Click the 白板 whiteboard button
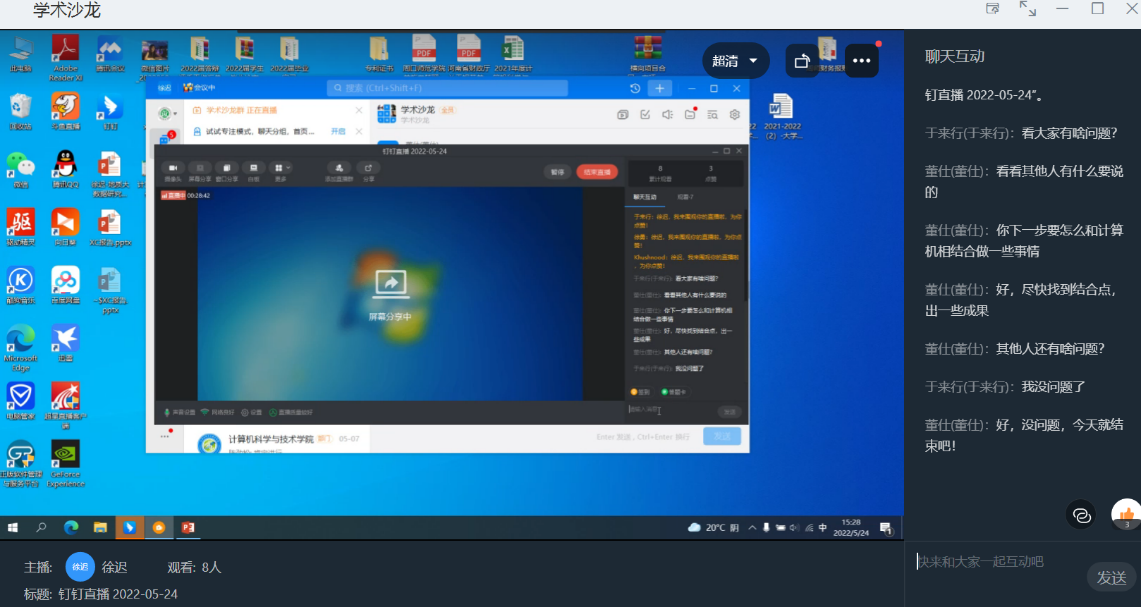This screenshot has width=1141, height=607. click(253, 172)
